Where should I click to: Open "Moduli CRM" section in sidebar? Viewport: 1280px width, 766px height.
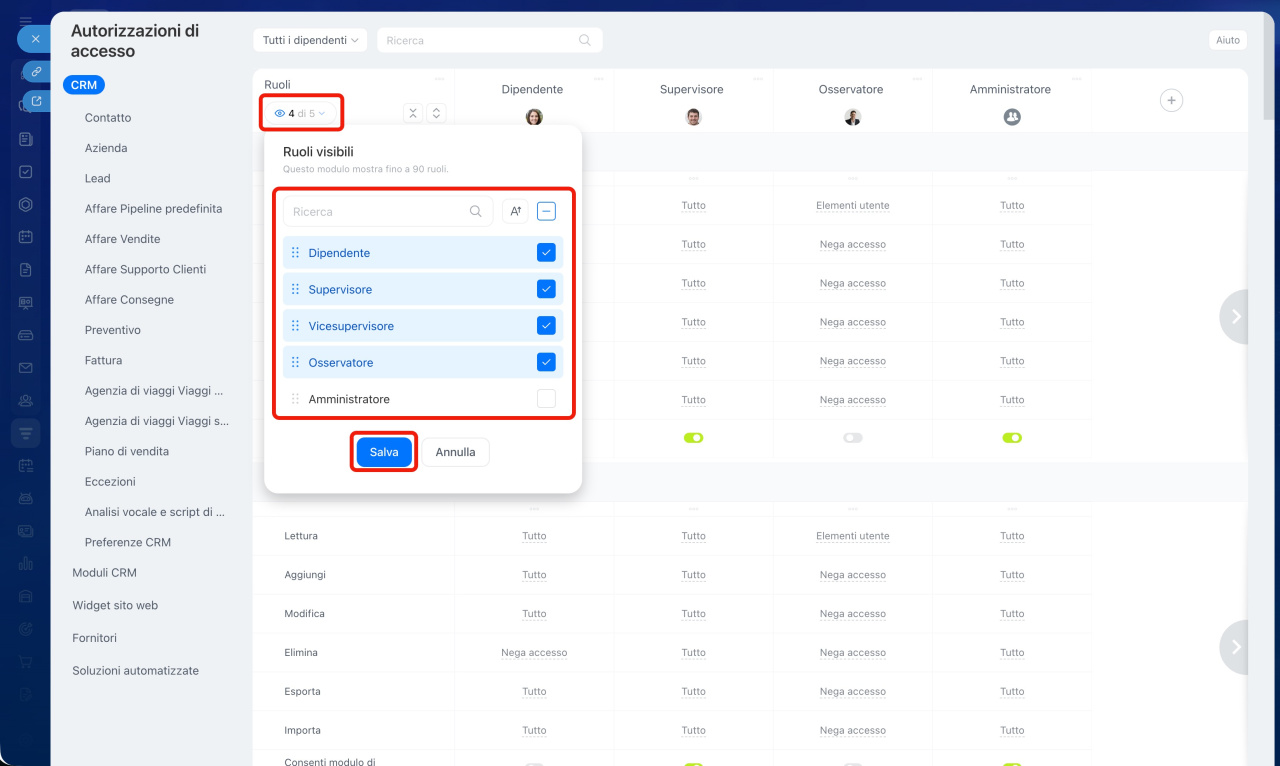[x=104, y=573]
